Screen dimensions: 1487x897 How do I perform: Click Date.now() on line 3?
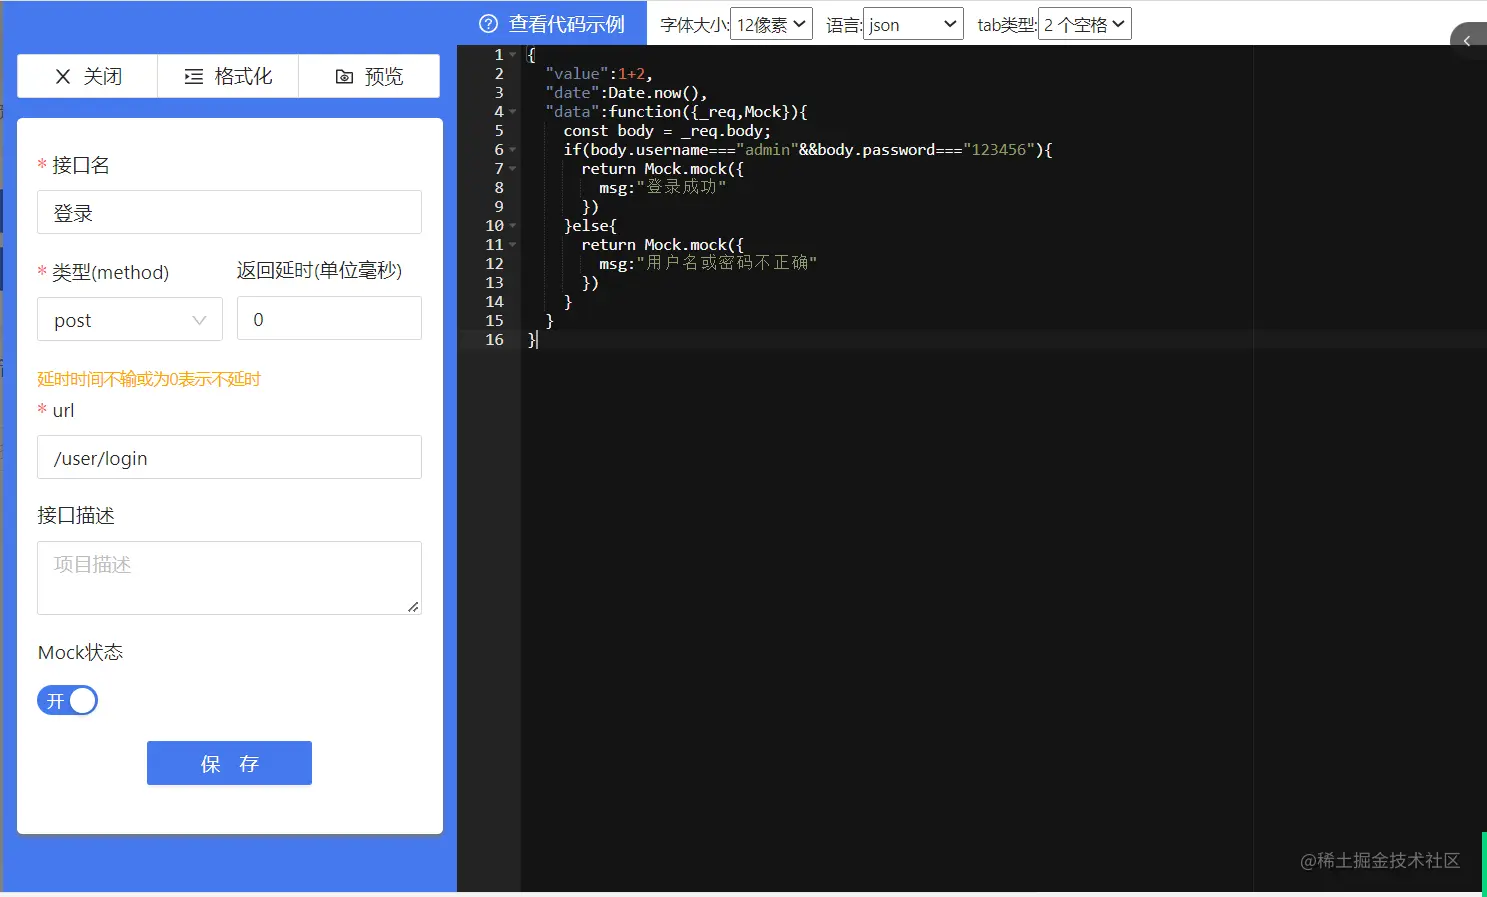point(653,93)
